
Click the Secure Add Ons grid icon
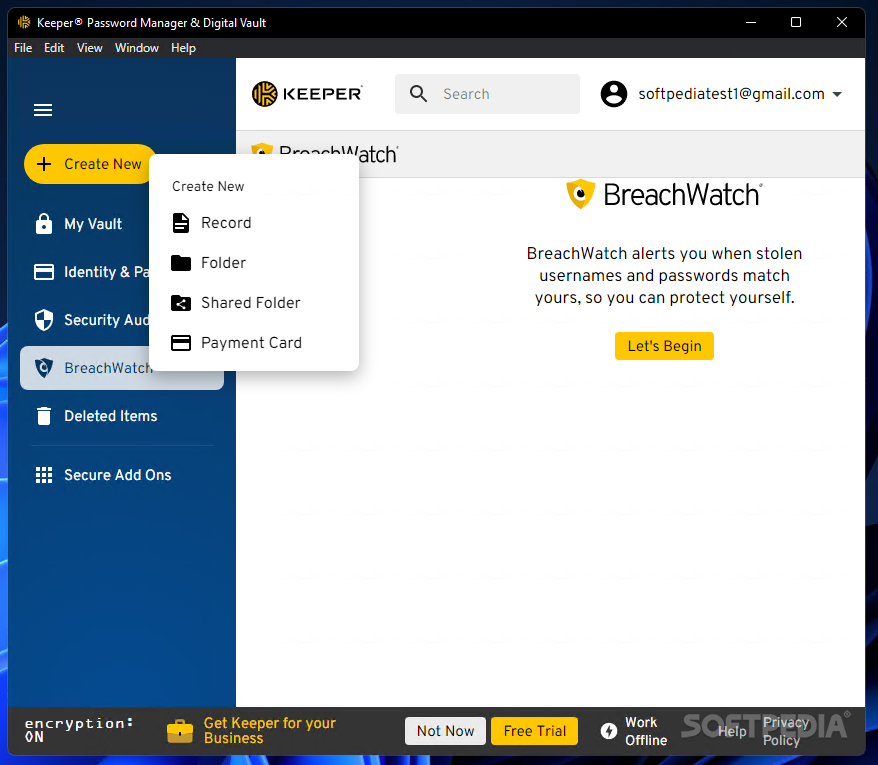point(44,475)
